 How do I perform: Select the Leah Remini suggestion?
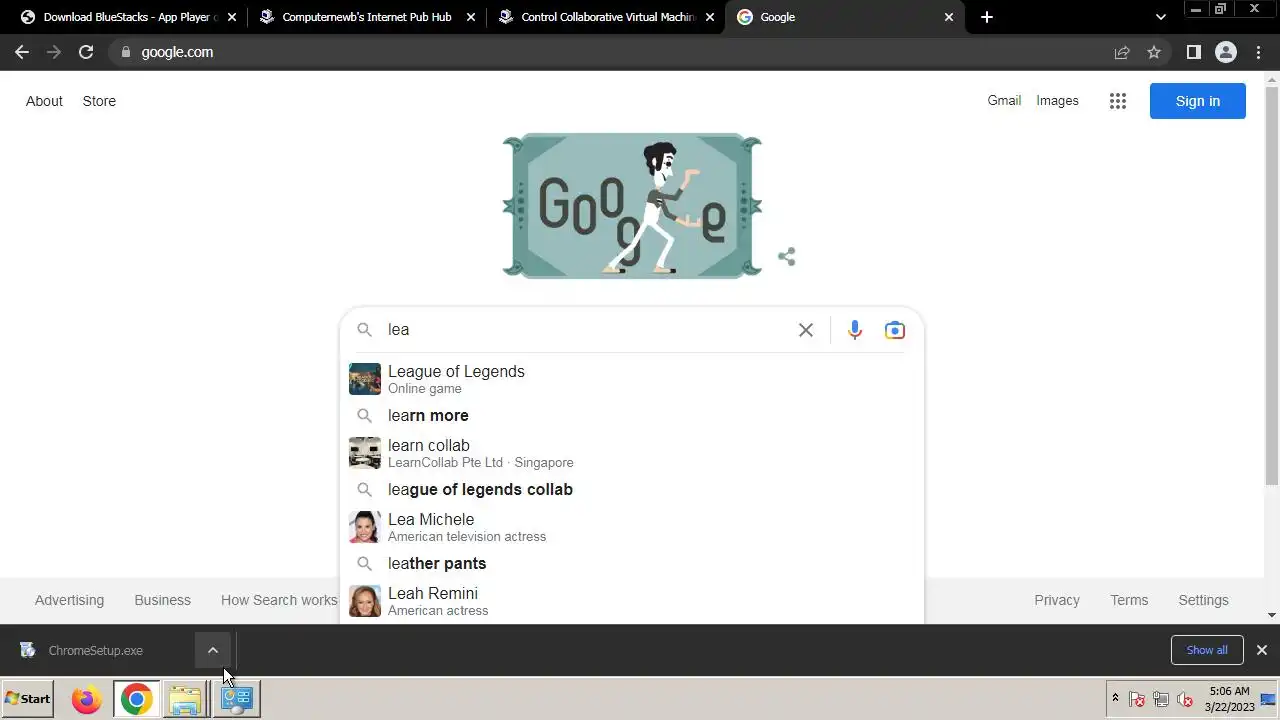[x=632, y=601]
